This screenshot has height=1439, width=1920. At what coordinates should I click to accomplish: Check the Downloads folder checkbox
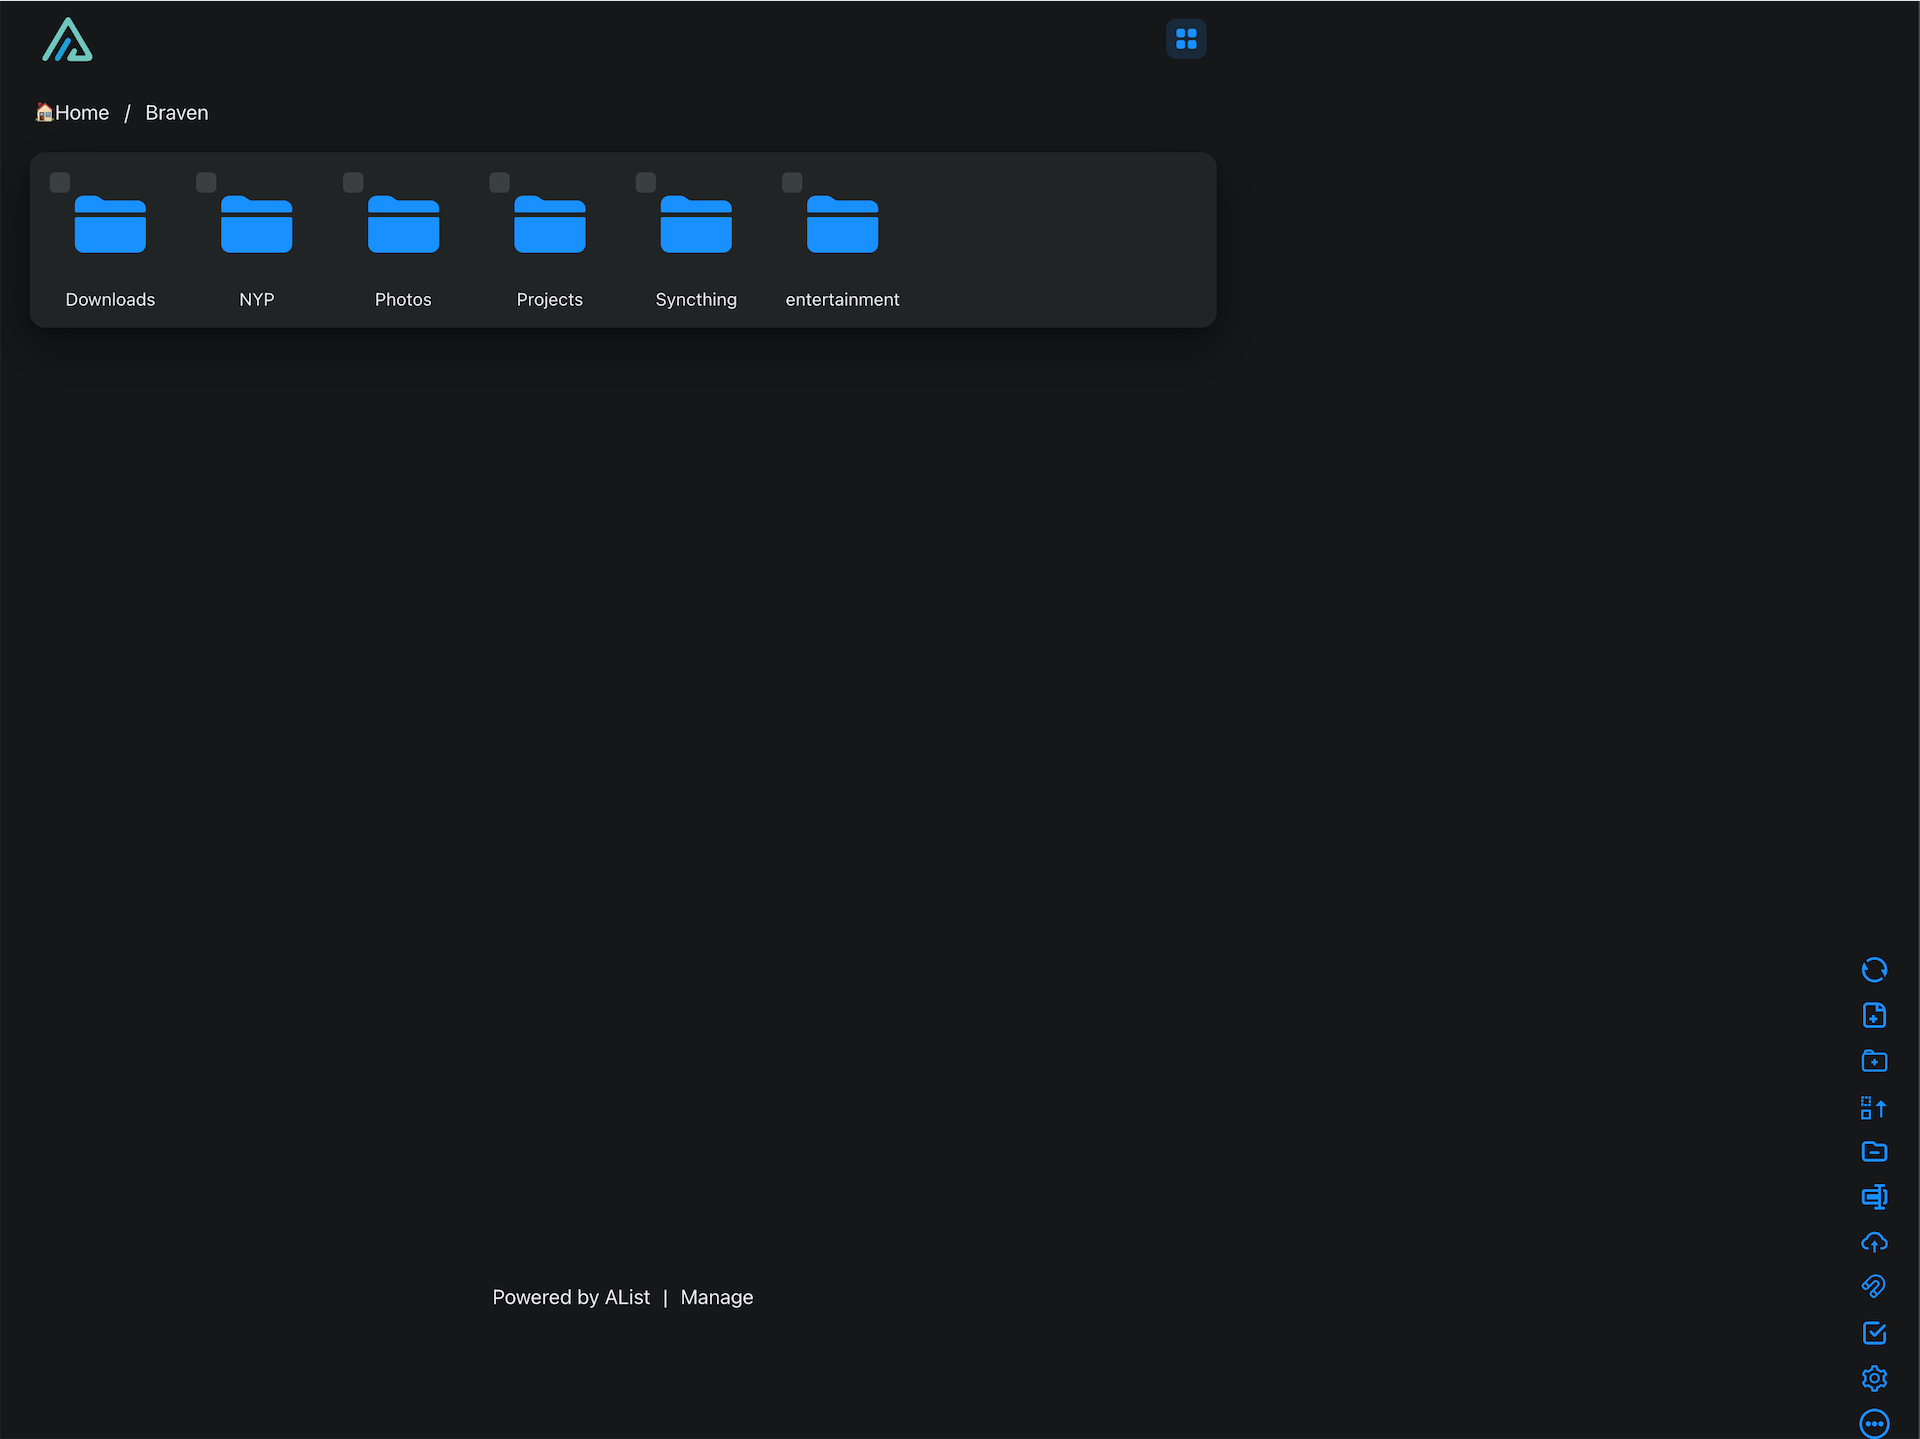[x=60, y=182]
